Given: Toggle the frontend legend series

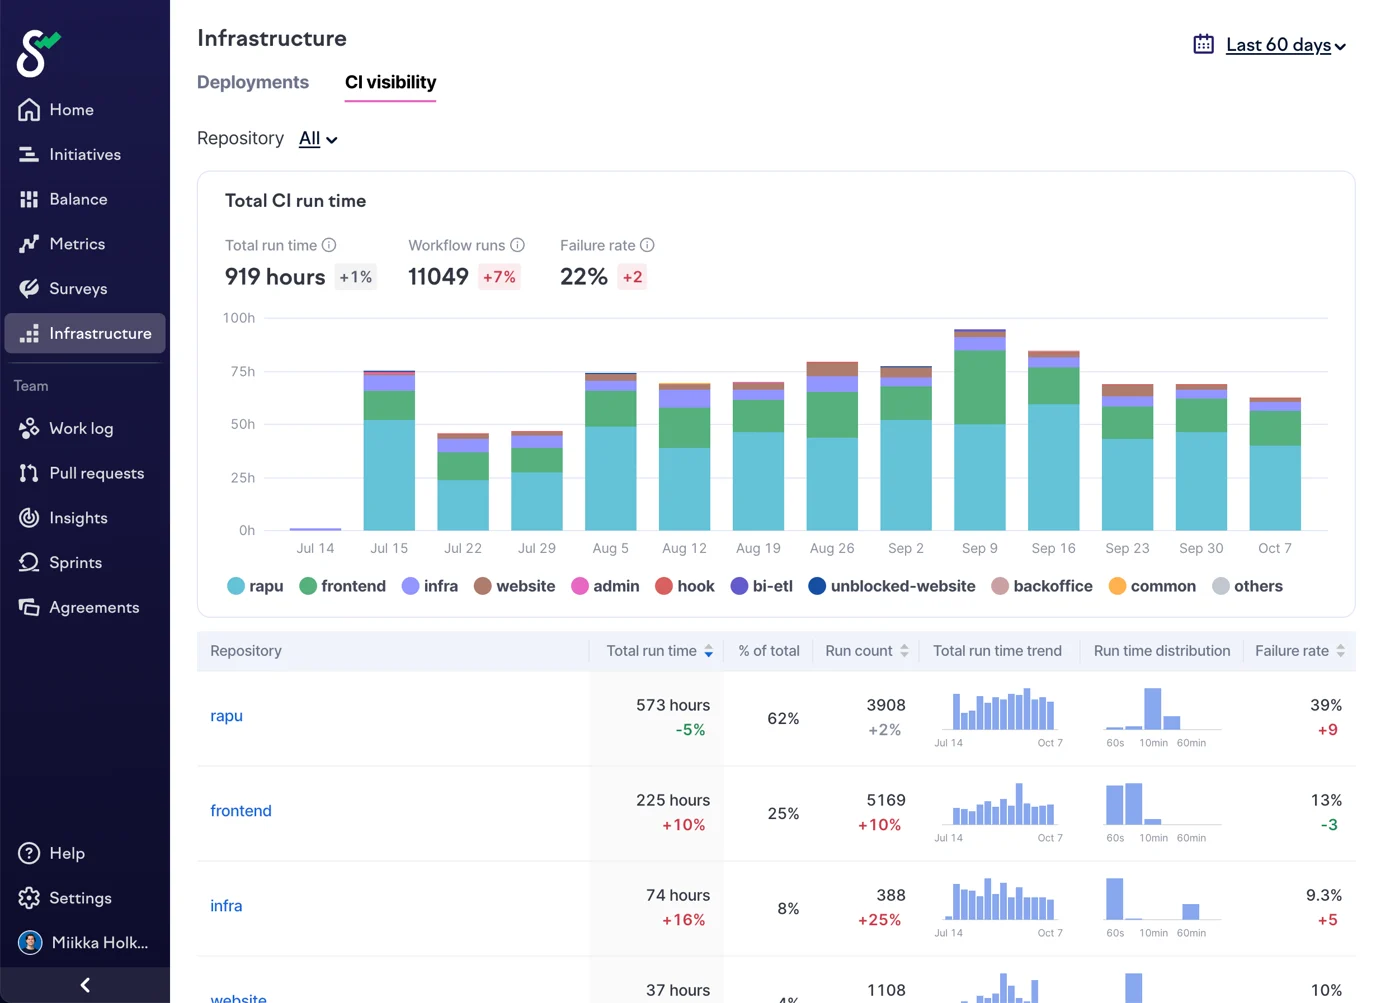Looking at the screenshot, I should pyautogui.click(x=342, y=587).
